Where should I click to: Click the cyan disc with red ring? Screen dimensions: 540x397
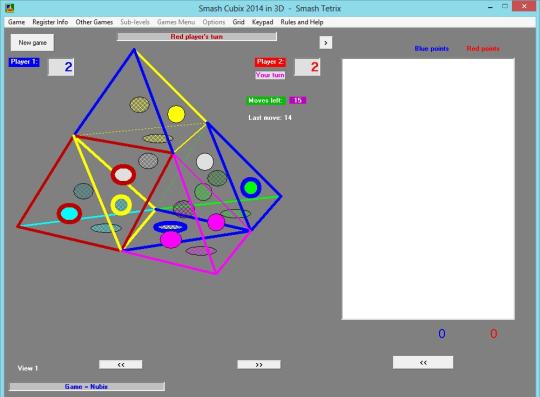pyautogui.click(x=69, y=213)
